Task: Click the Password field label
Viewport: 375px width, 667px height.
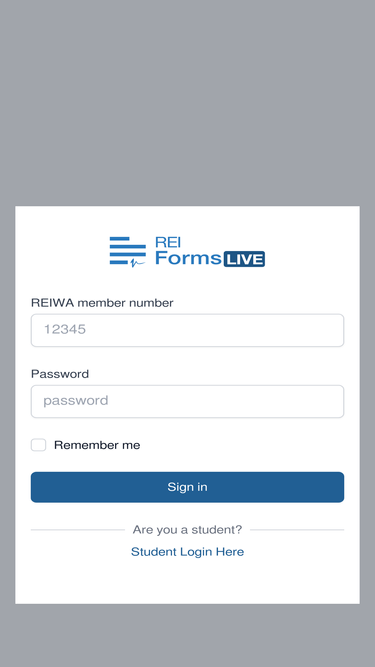Action: 60,374
